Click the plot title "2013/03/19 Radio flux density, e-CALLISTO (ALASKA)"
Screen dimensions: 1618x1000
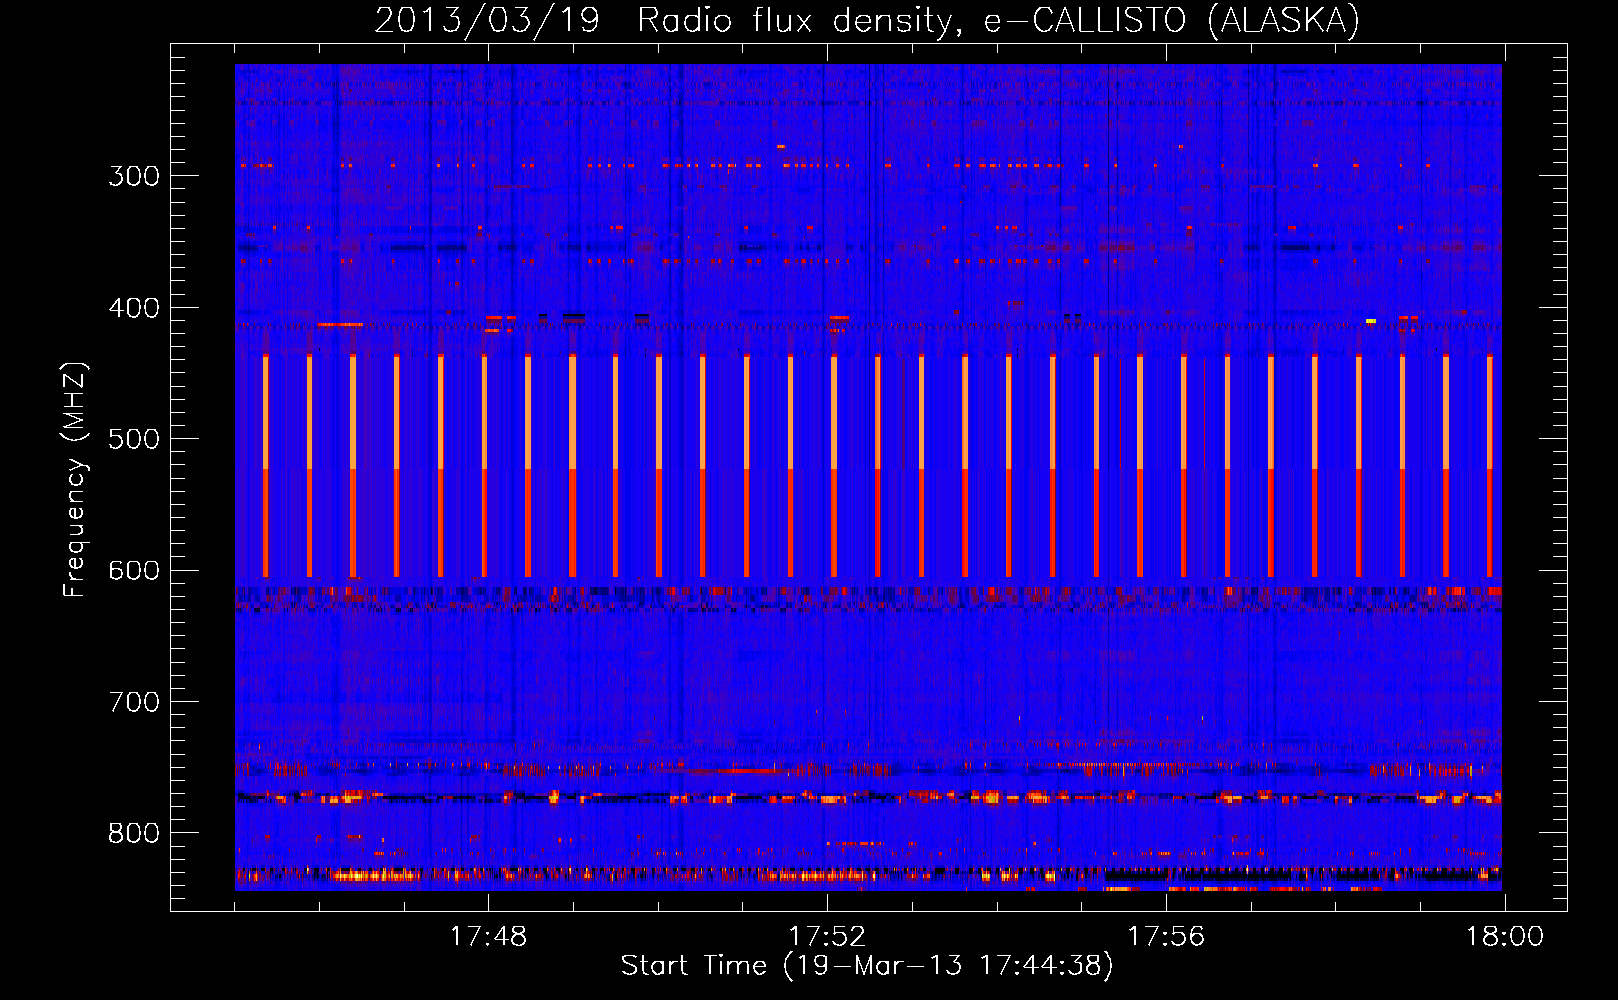867,20
